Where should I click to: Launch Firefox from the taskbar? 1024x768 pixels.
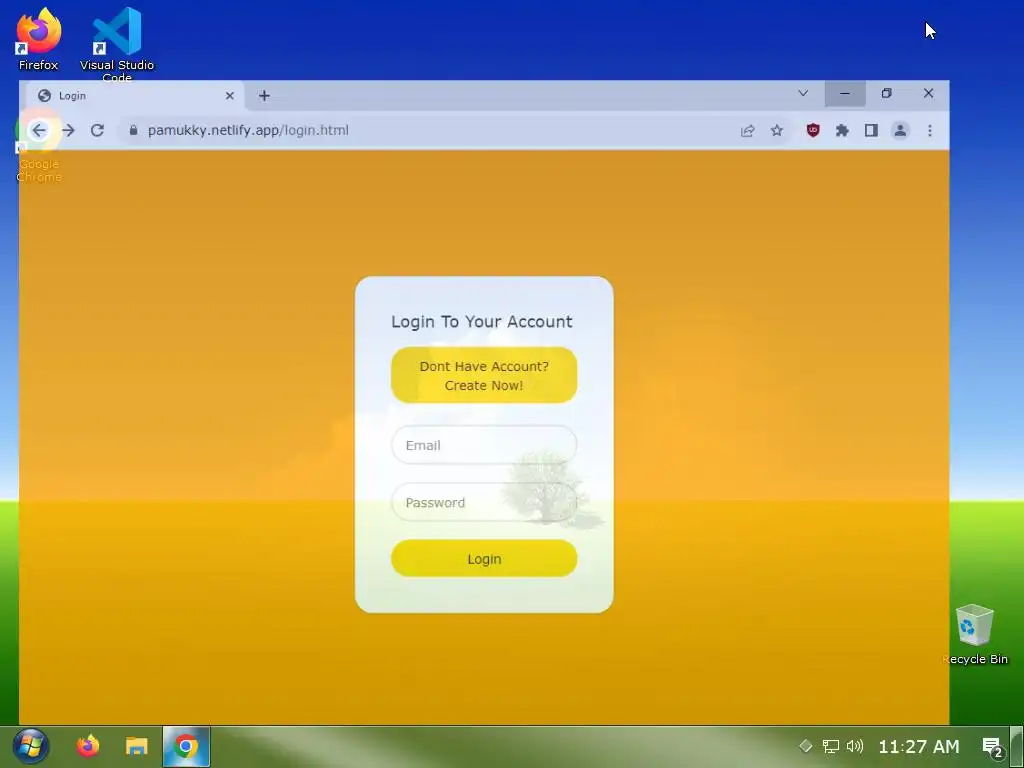pyautogui.click(x=88, y=746)
